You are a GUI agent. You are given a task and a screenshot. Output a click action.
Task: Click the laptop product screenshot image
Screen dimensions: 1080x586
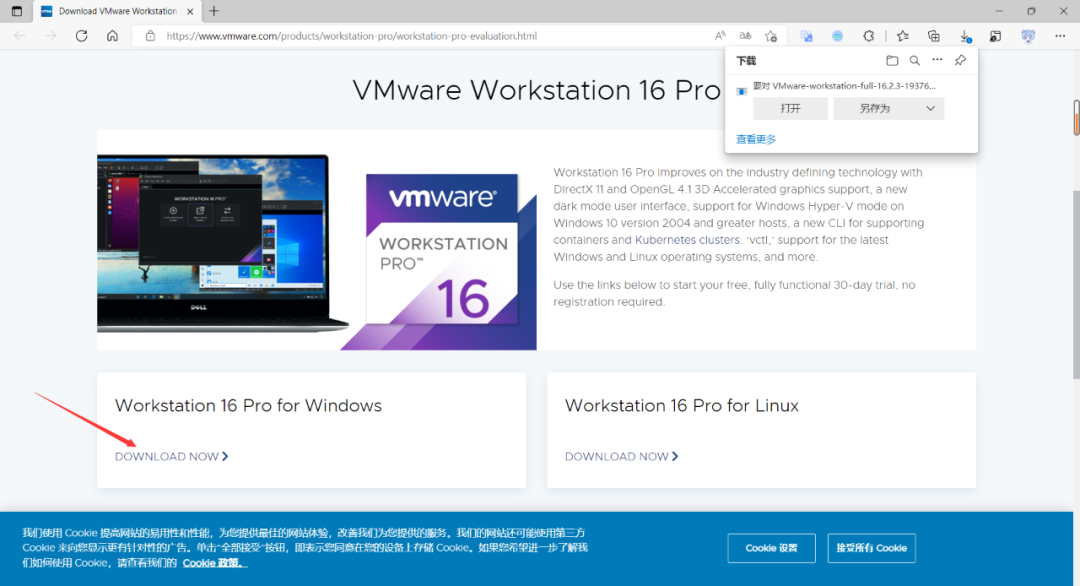coord(222,242)
